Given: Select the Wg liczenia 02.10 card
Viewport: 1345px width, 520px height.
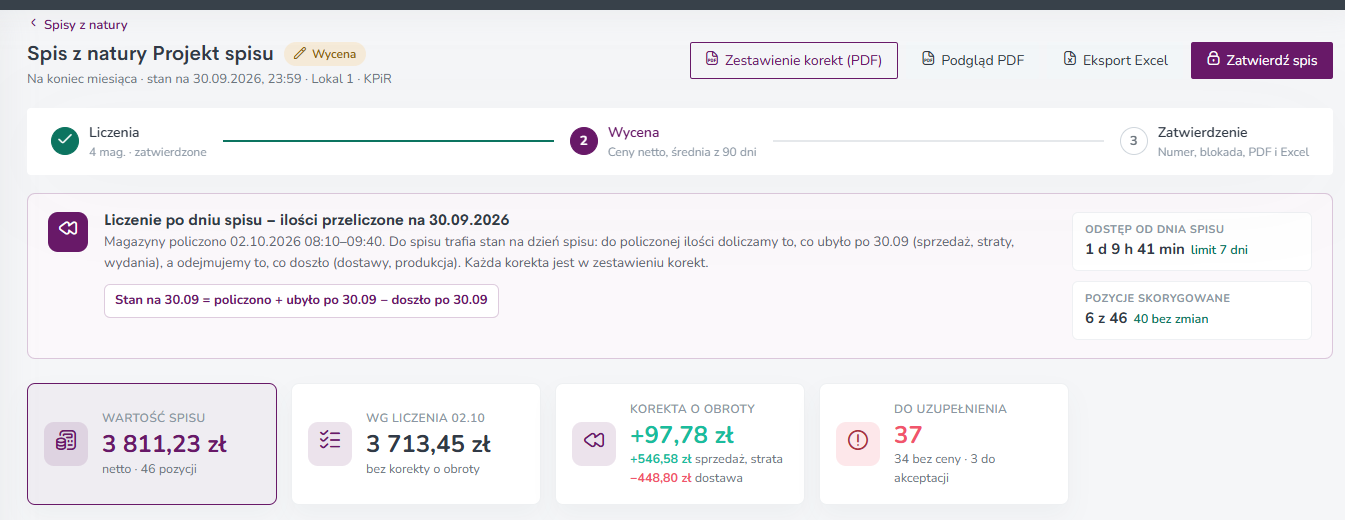Looking at the screenshot, I should pyautogui.click(x=415, y=444).
